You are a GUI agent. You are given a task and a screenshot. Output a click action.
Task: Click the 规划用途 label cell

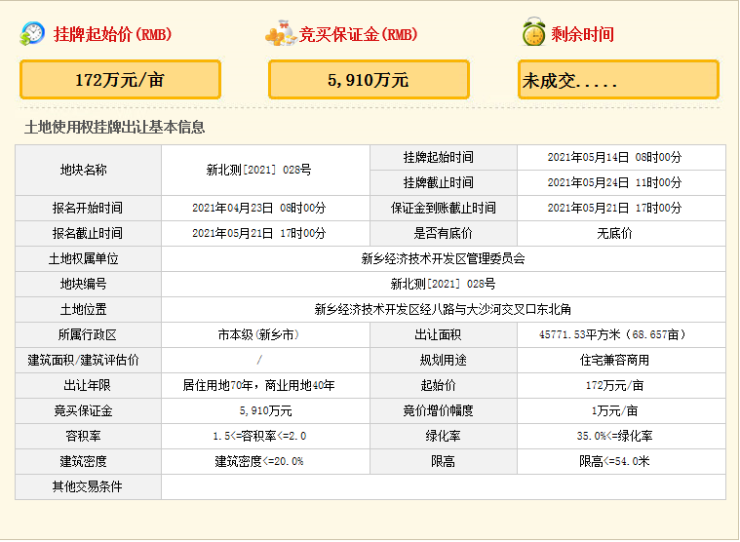click(x=444, y=360)
